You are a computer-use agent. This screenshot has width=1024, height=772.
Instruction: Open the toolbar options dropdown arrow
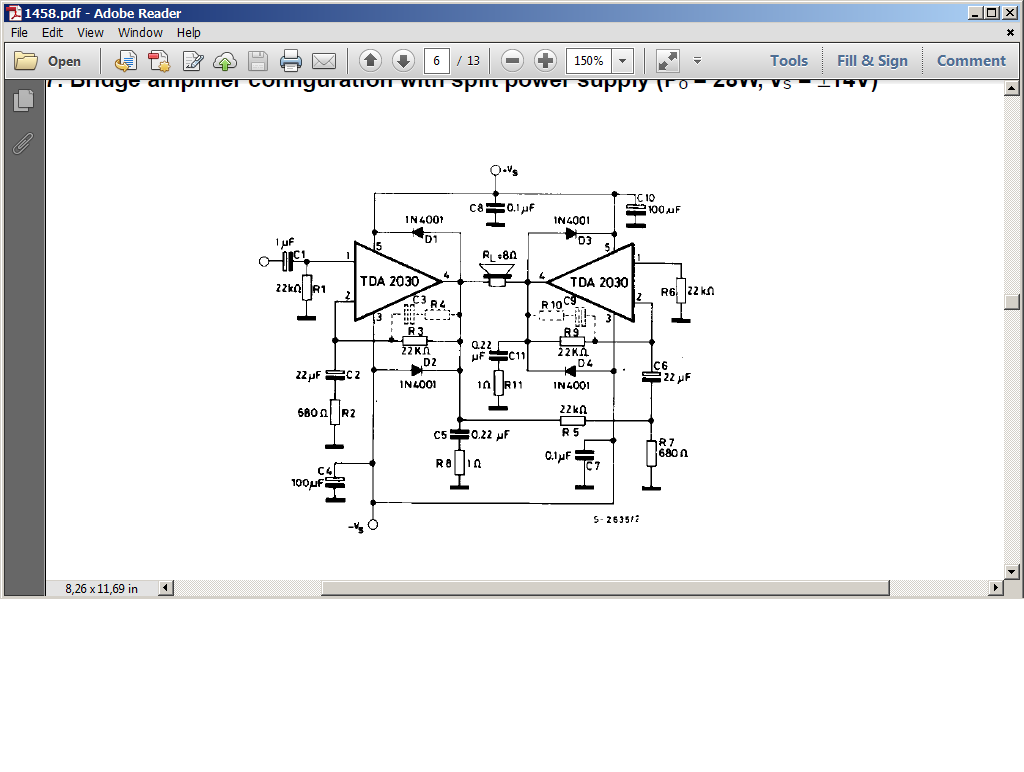pos(697,61)
